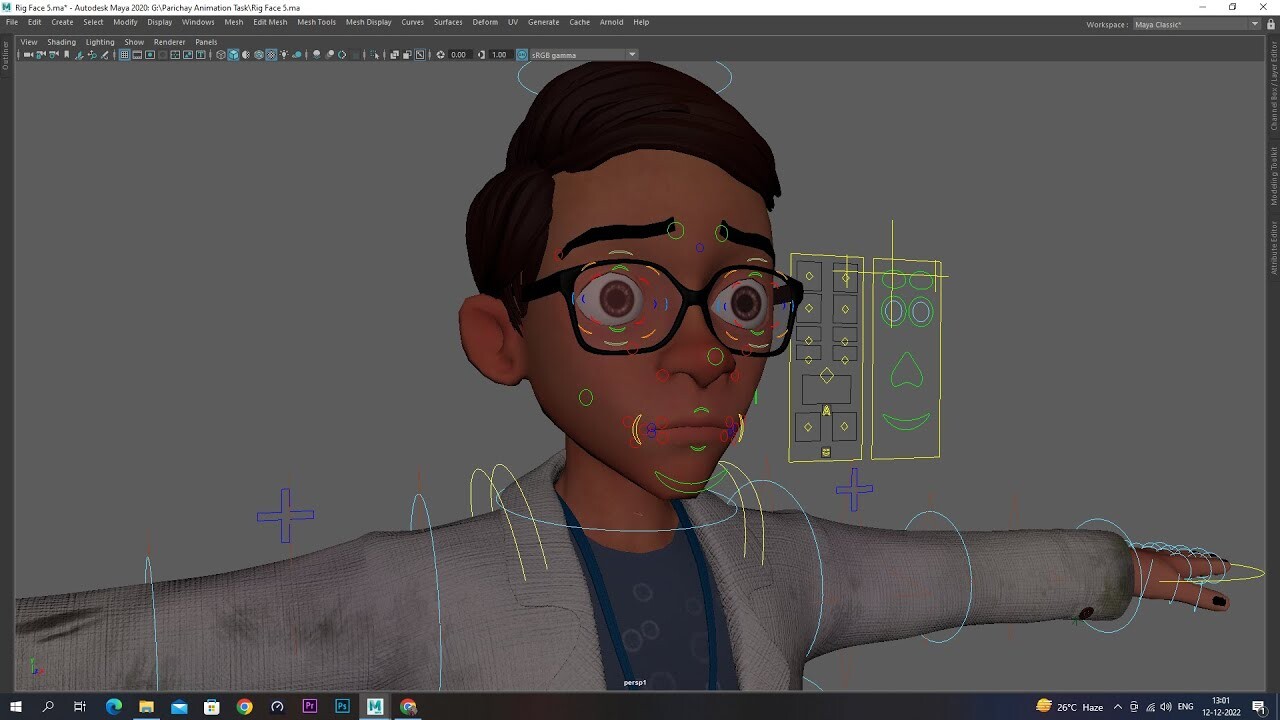Toggle the Shadows display in the viewport toolbar
The width and height of the screenshot is (1280, 720).
click(x=298, y=55)
